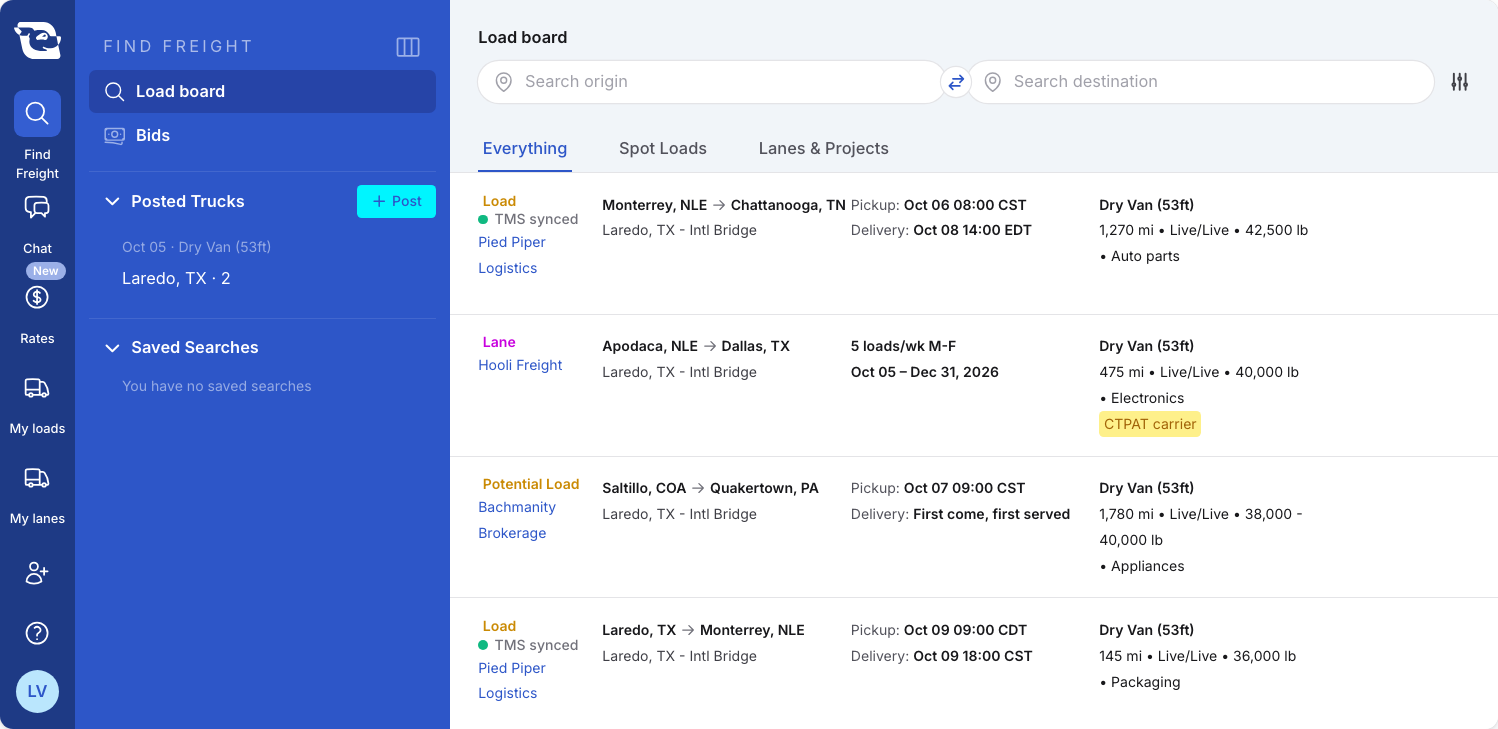Click the CTPAT carrier badge
The image size is (1498, 729).
(1150, 424)
